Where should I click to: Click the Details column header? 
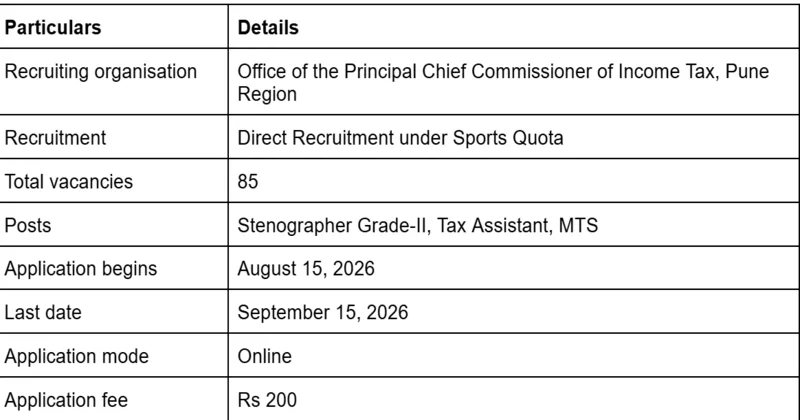pos(268,28)
